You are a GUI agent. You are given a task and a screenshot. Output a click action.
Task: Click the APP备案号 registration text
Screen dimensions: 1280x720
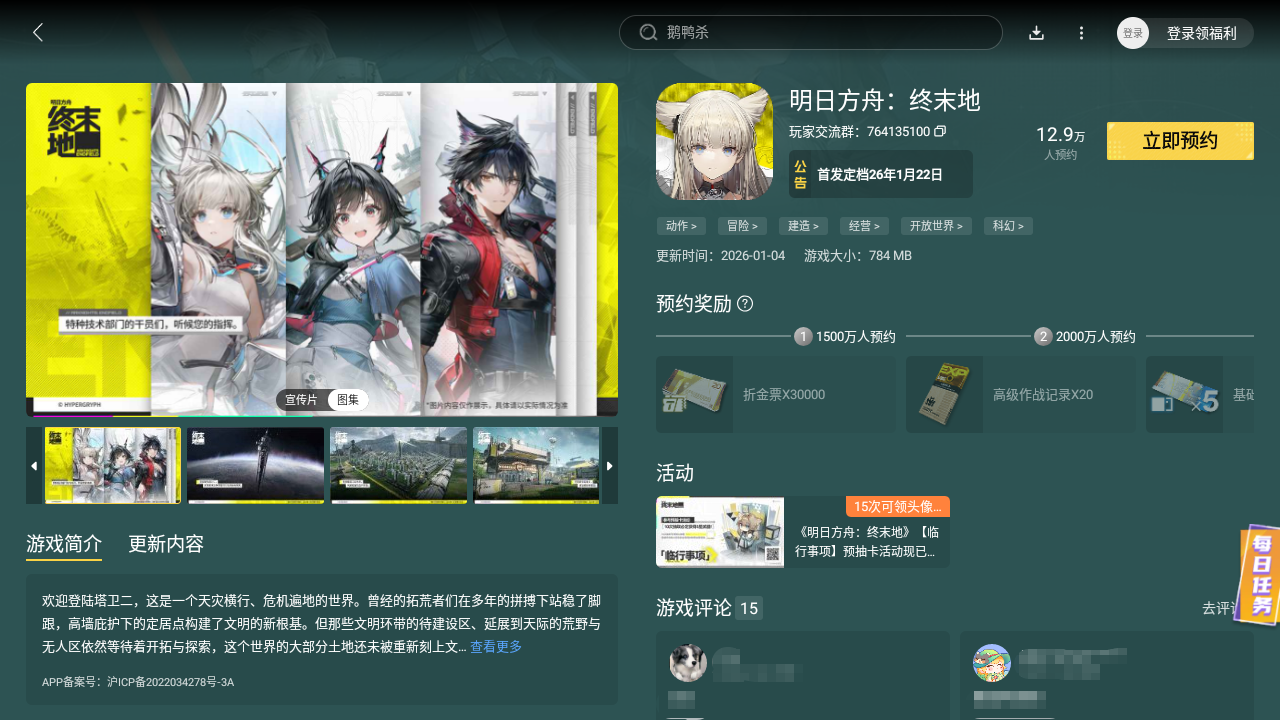tap(138, 682)
